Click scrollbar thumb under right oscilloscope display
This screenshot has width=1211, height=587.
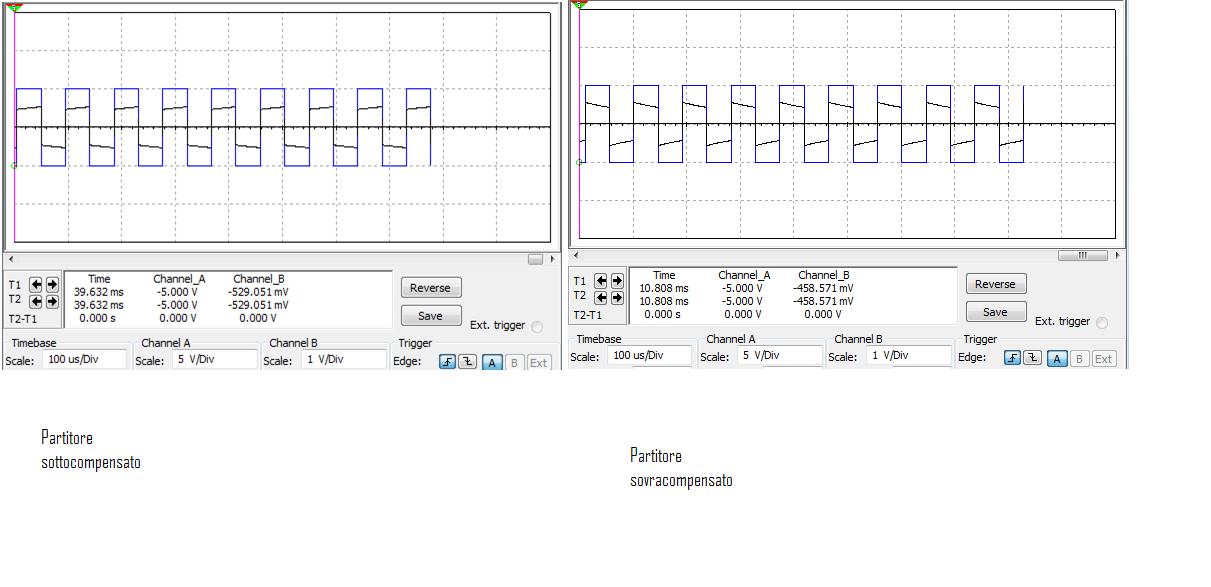1083,256
